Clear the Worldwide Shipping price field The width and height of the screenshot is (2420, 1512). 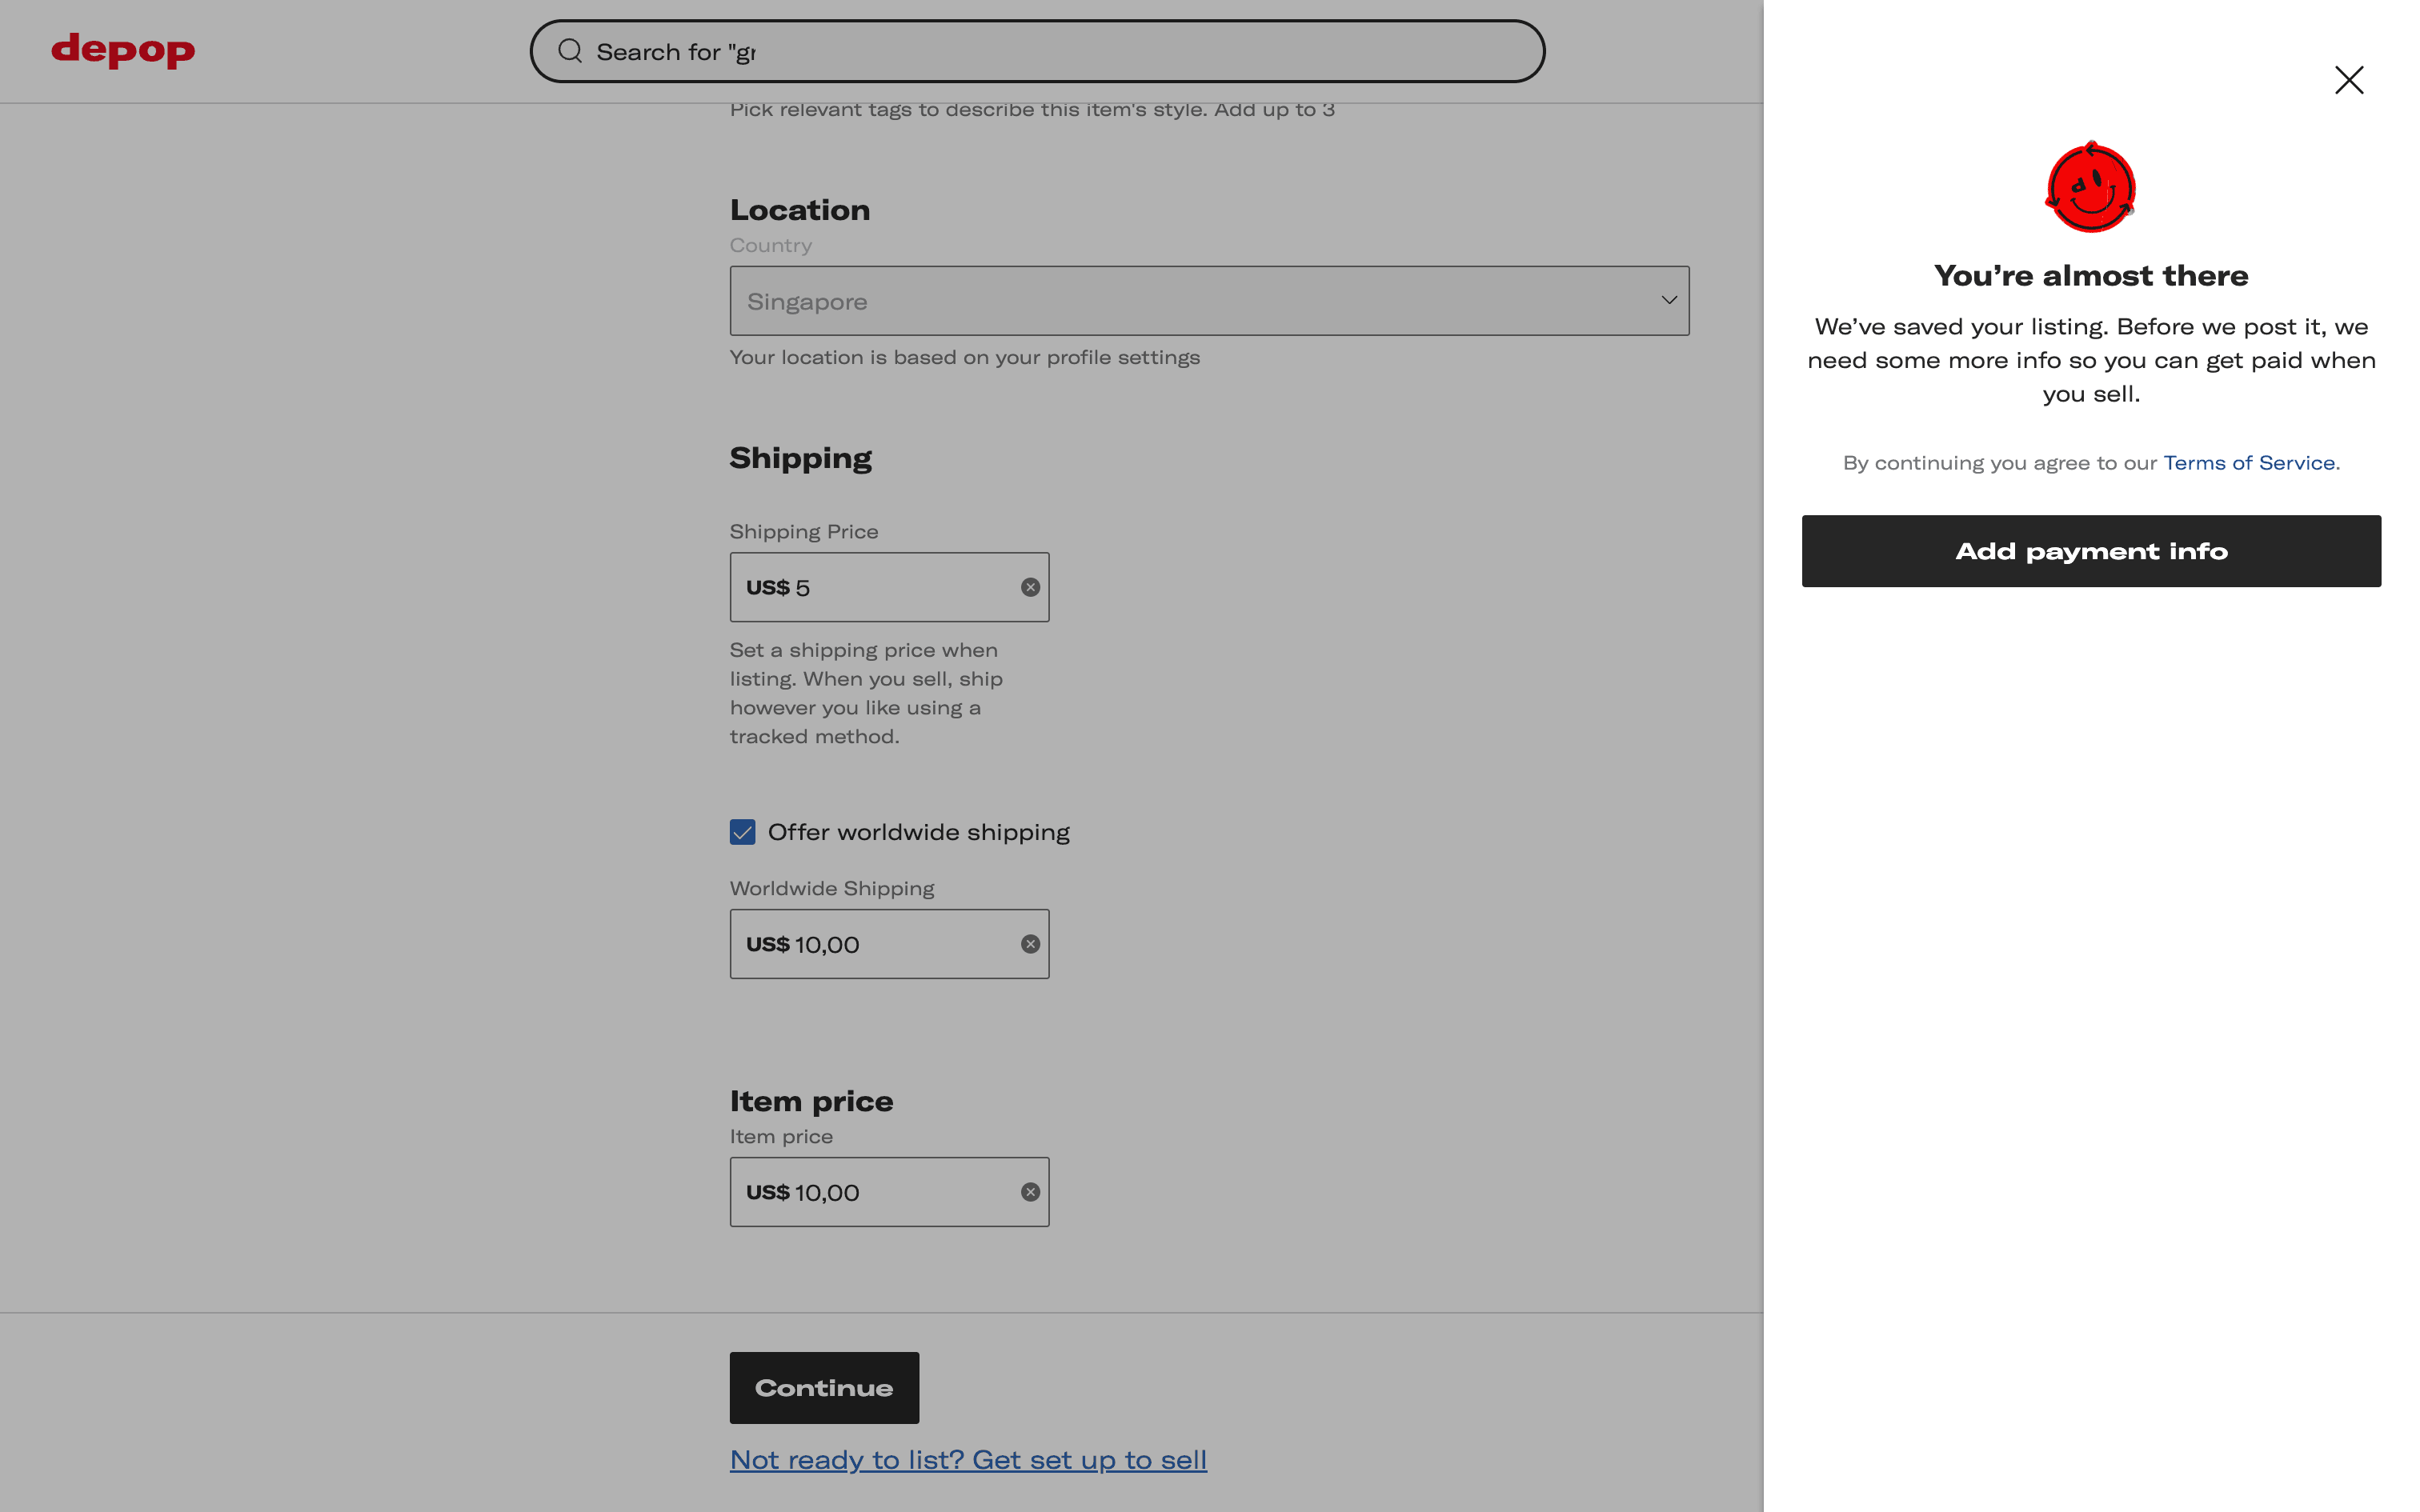(x=1030, y=944)
